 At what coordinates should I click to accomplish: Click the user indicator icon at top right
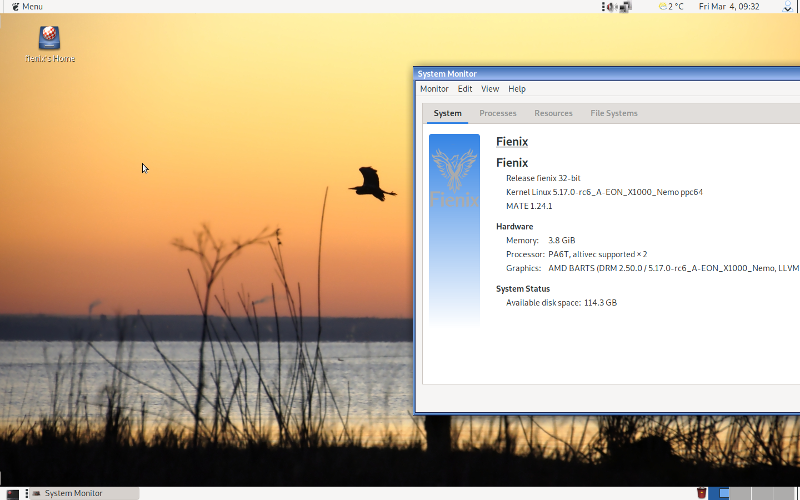point(787,7)
